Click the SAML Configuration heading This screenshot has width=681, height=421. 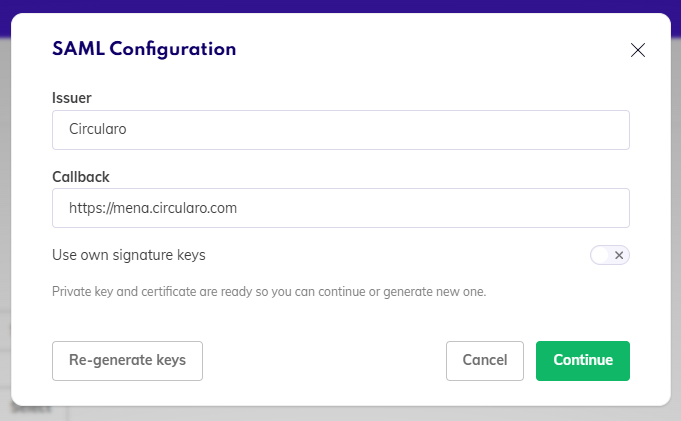(x=144, y=49)
